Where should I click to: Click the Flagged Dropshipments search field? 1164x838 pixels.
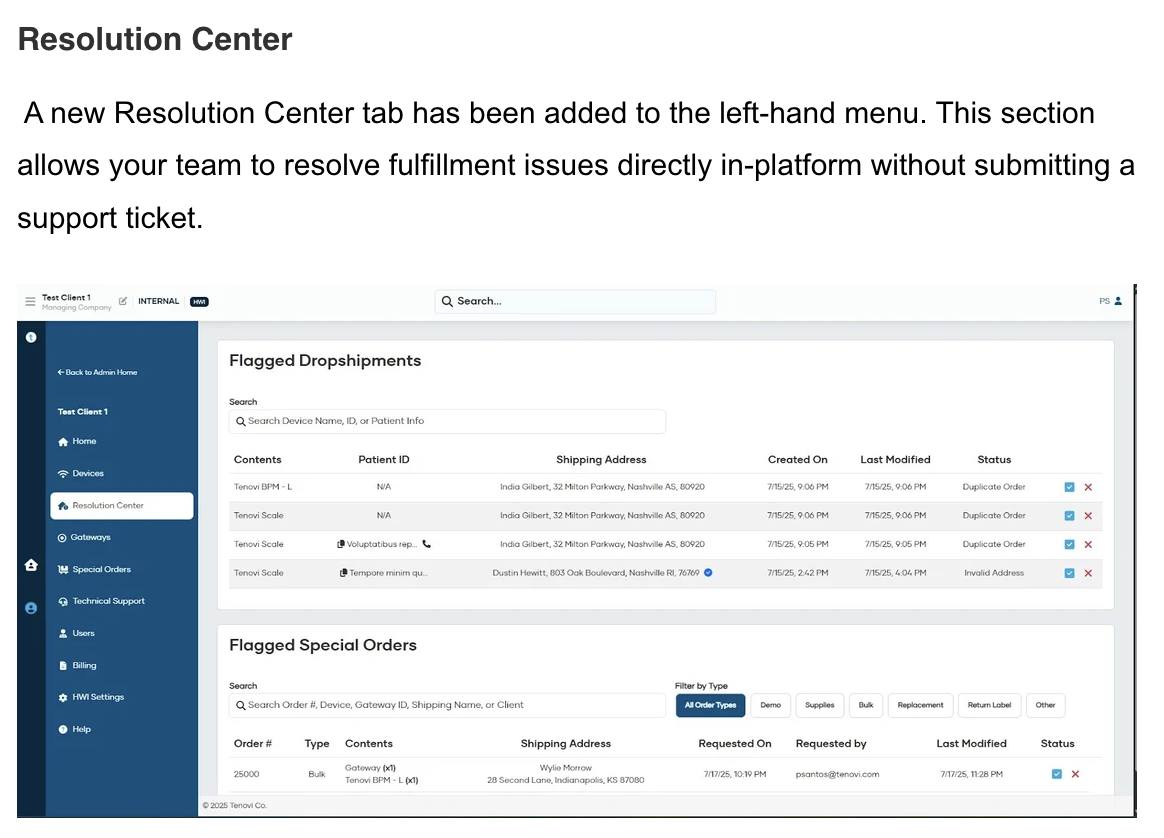pyautogui.click(x=447, y=422)
